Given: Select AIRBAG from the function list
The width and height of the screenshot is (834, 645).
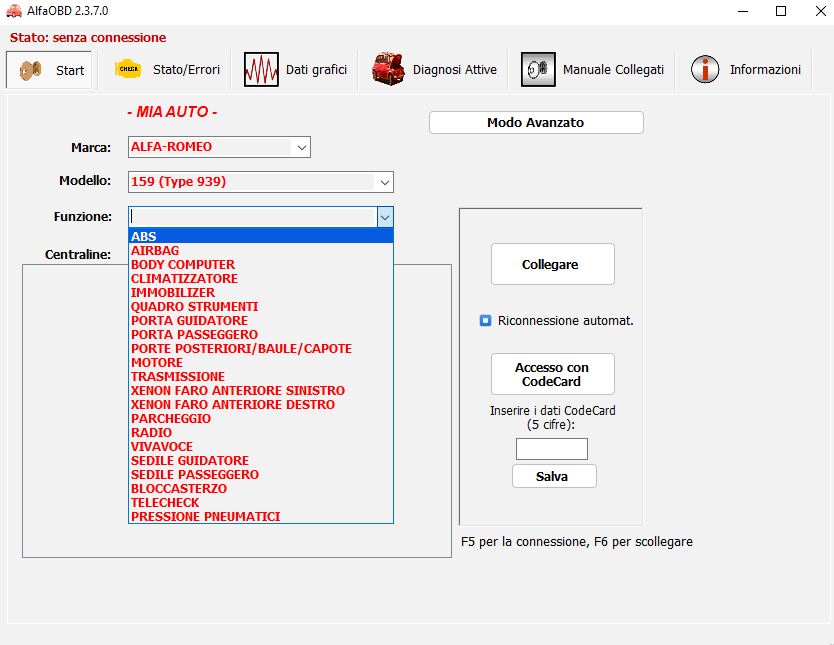Looking at the screenshot, I should pos(261,250).
